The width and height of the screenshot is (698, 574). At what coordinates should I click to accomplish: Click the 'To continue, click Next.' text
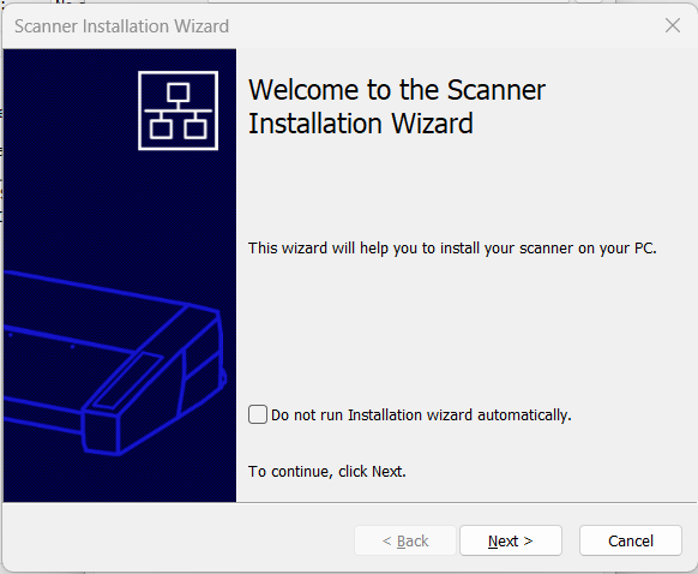[x=327, y=471]
